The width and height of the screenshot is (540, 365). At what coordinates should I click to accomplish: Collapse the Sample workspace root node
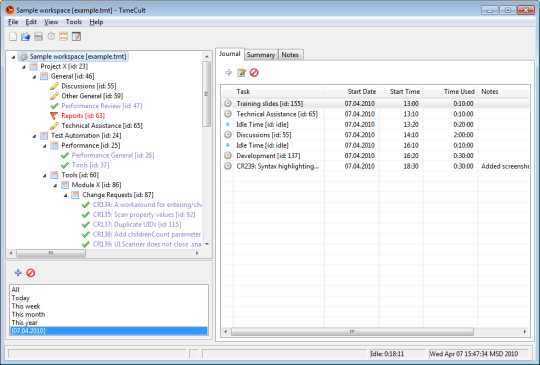pos(13,57)
